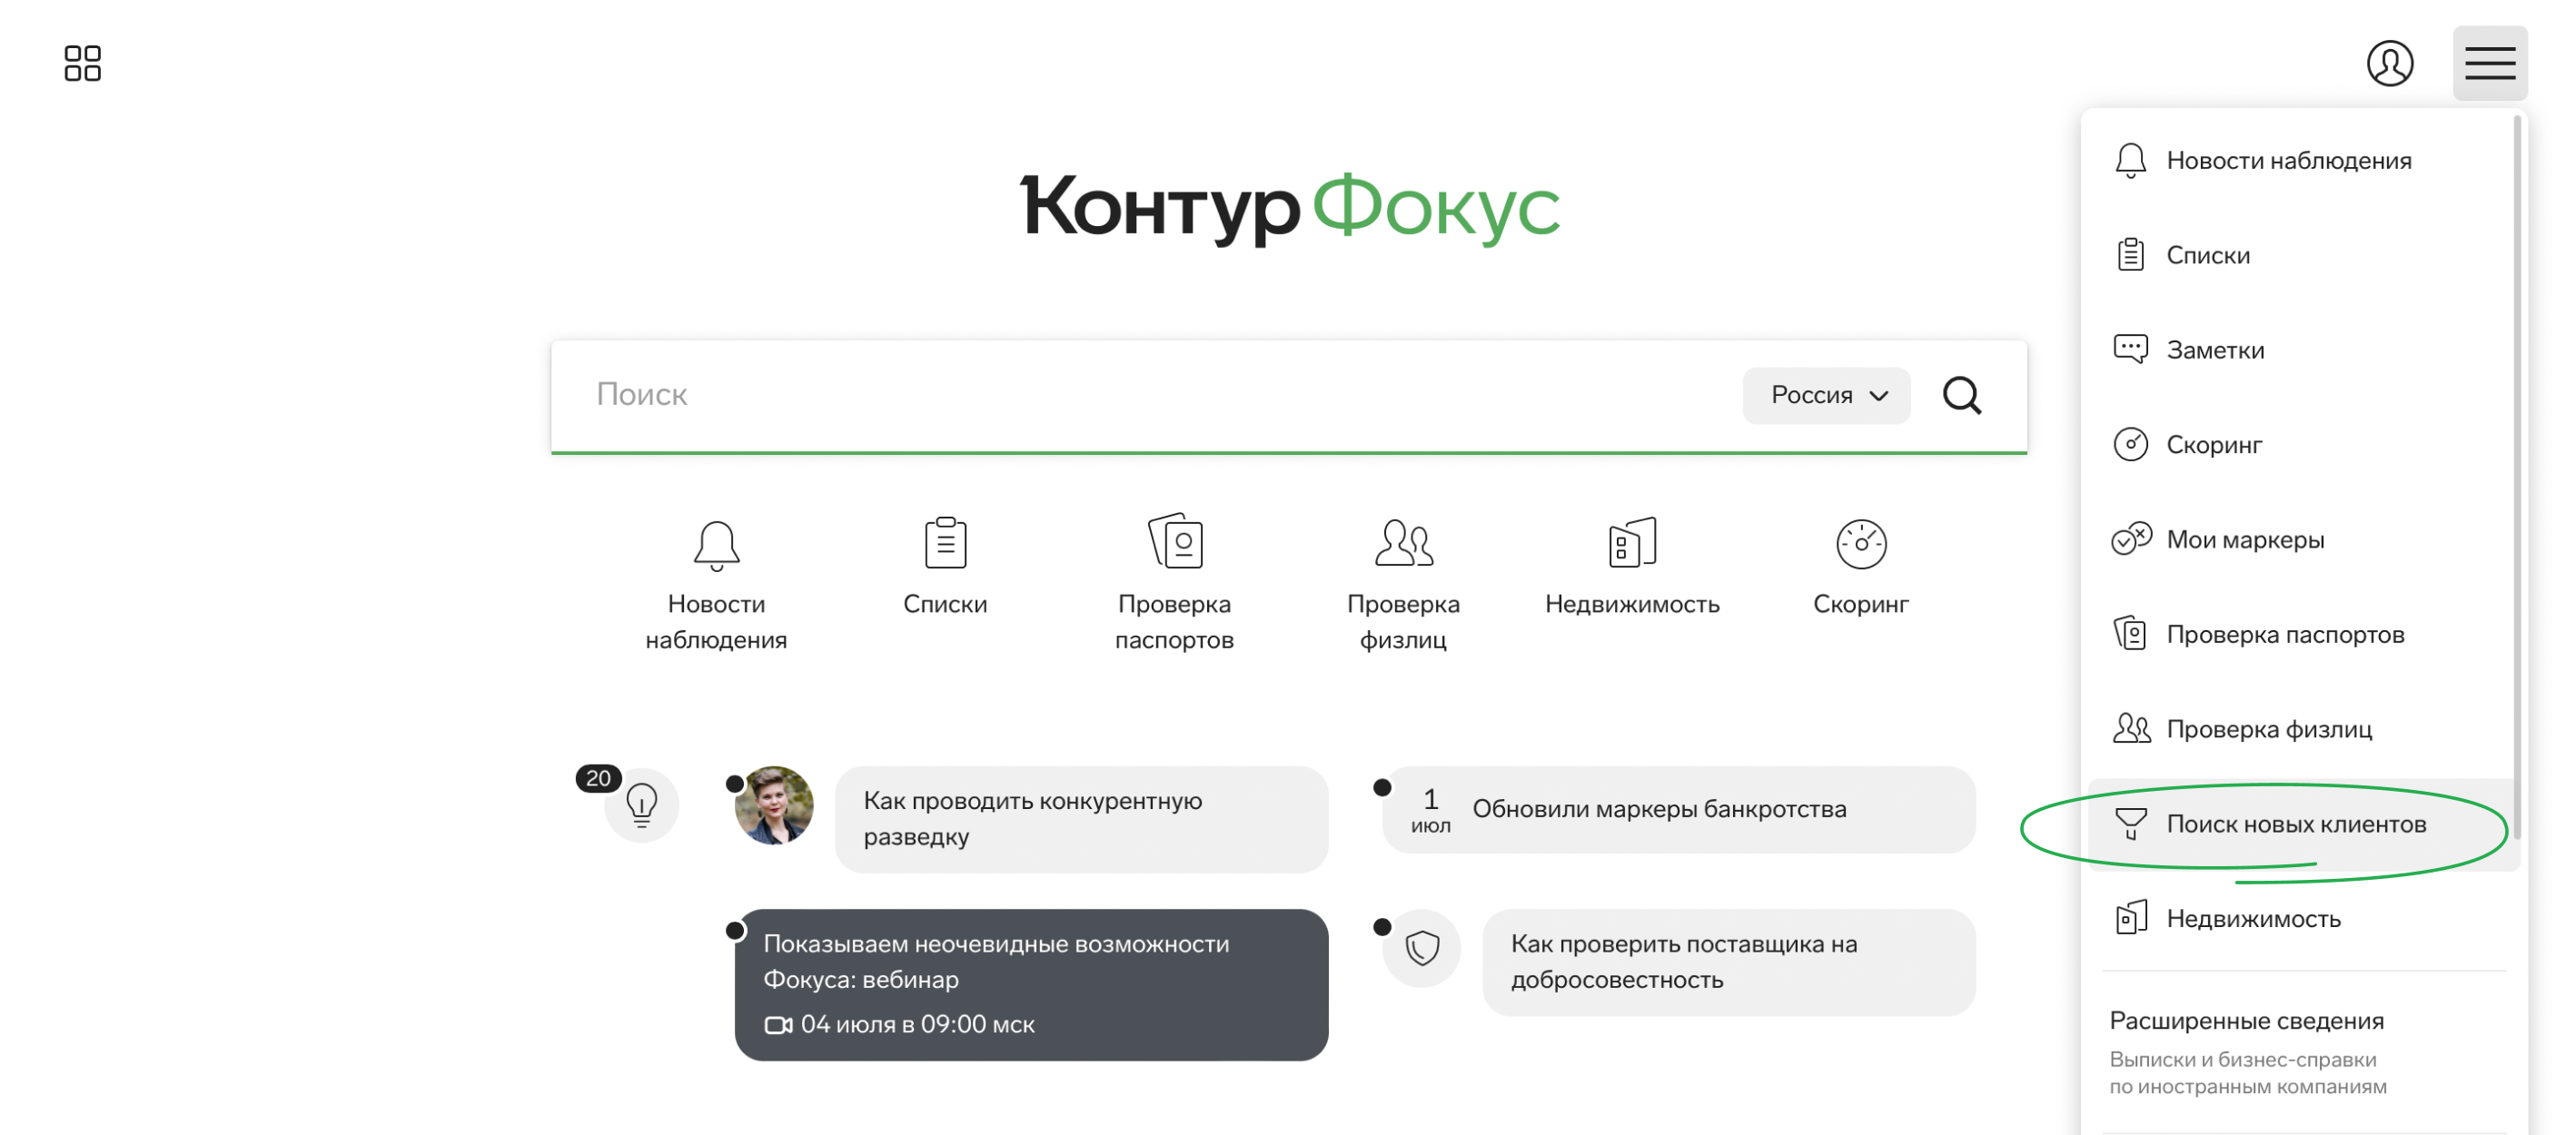
Task: Open Списки clipboard icon under search
Action: pos(944,542)
